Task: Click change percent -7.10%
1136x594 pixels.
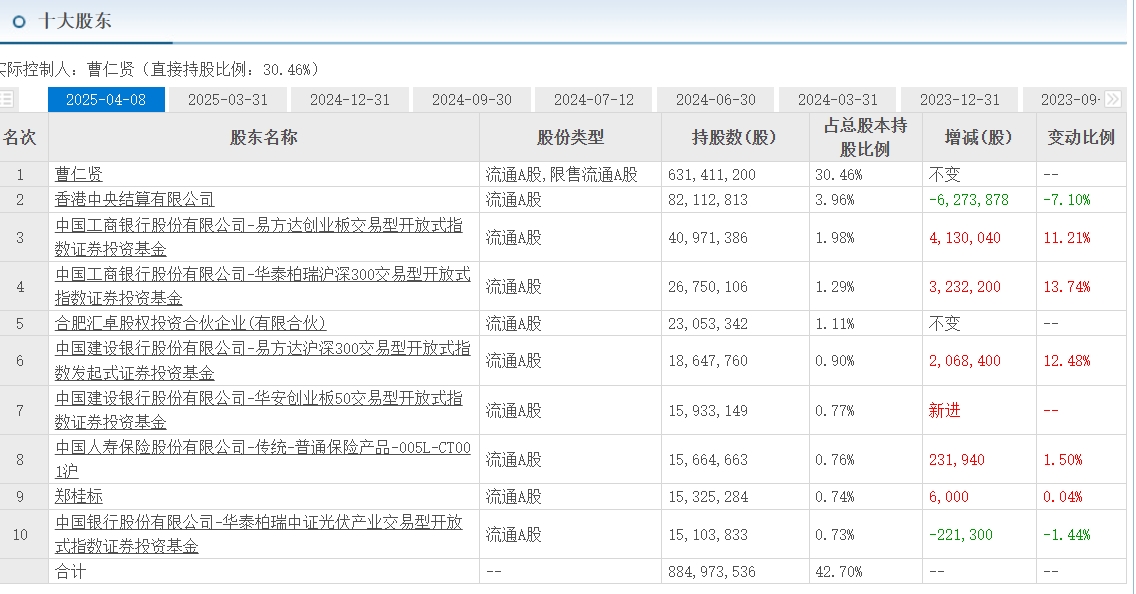Action: click(x=1066, y=199)
